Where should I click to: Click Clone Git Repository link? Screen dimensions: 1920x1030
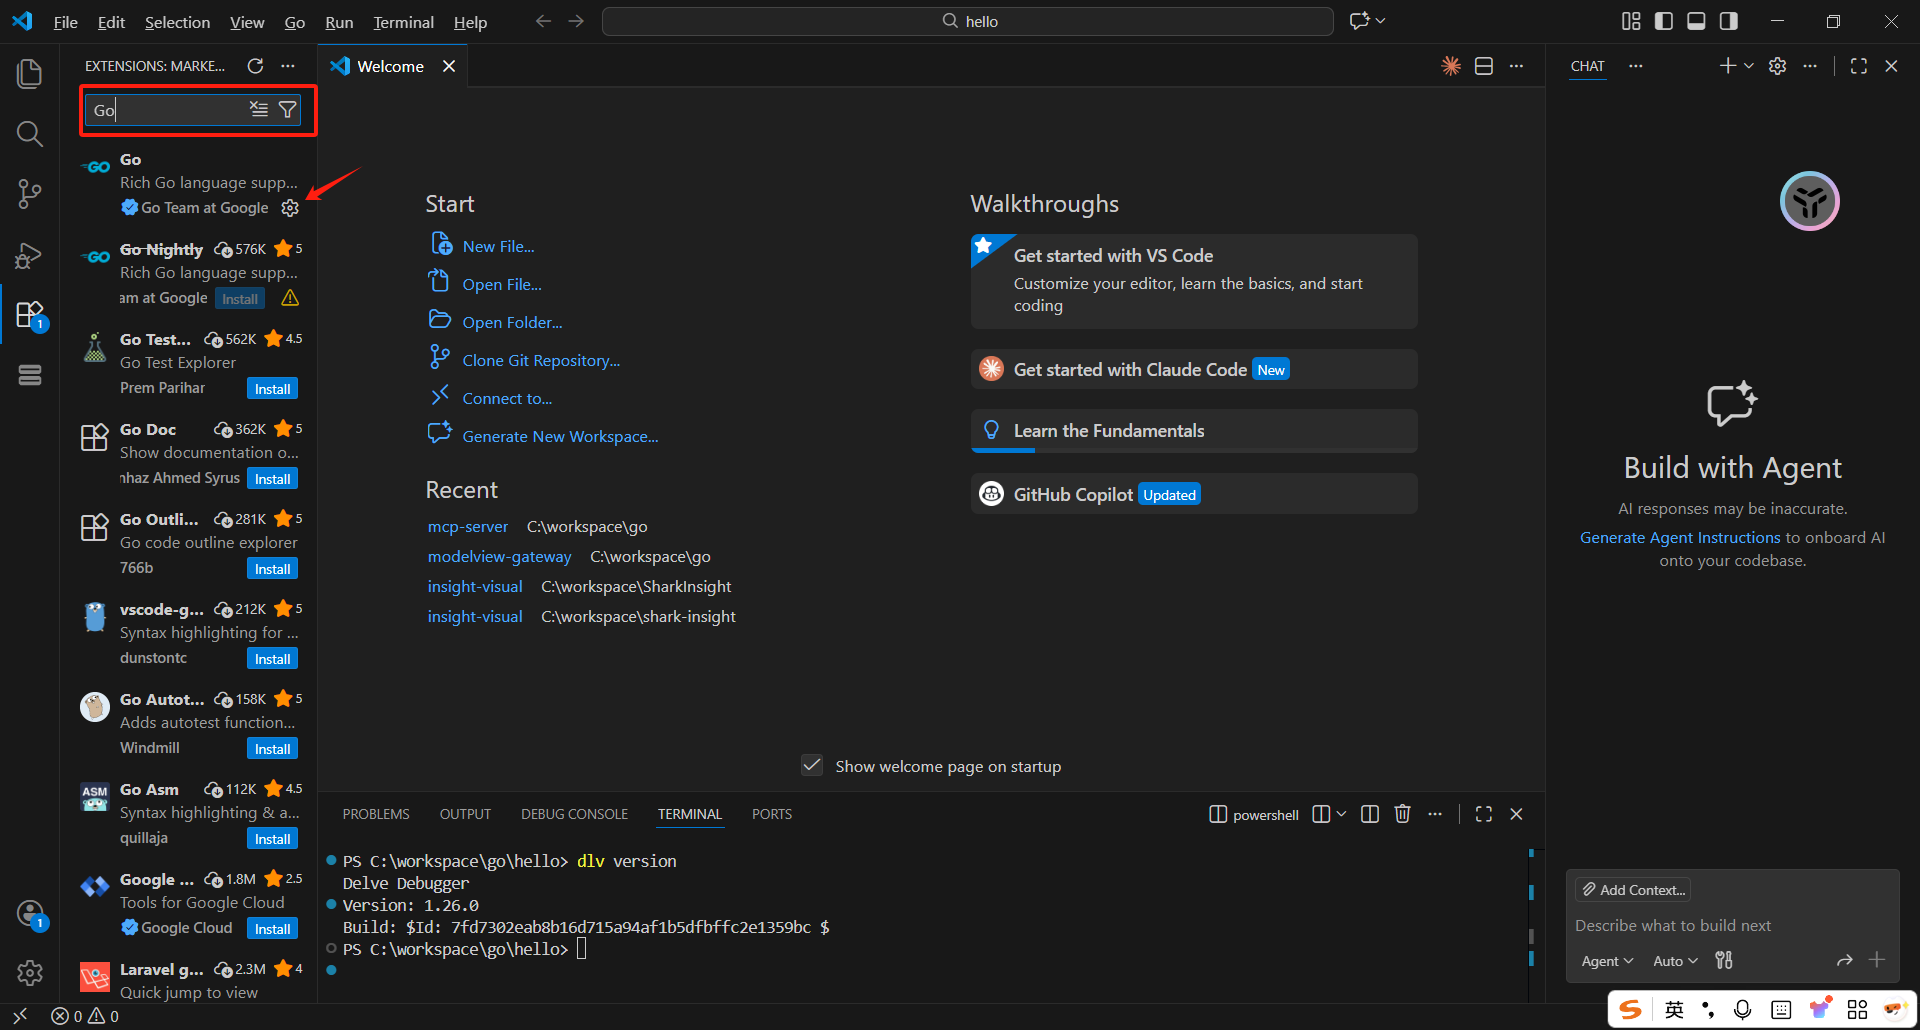541,361
